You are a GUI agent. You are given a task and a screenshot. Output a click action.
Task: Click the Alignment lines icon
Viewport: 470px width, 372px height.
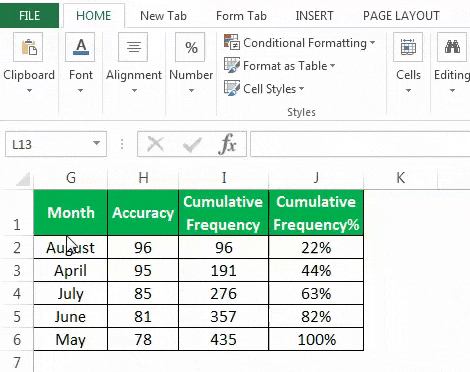(x=133, y=47)
